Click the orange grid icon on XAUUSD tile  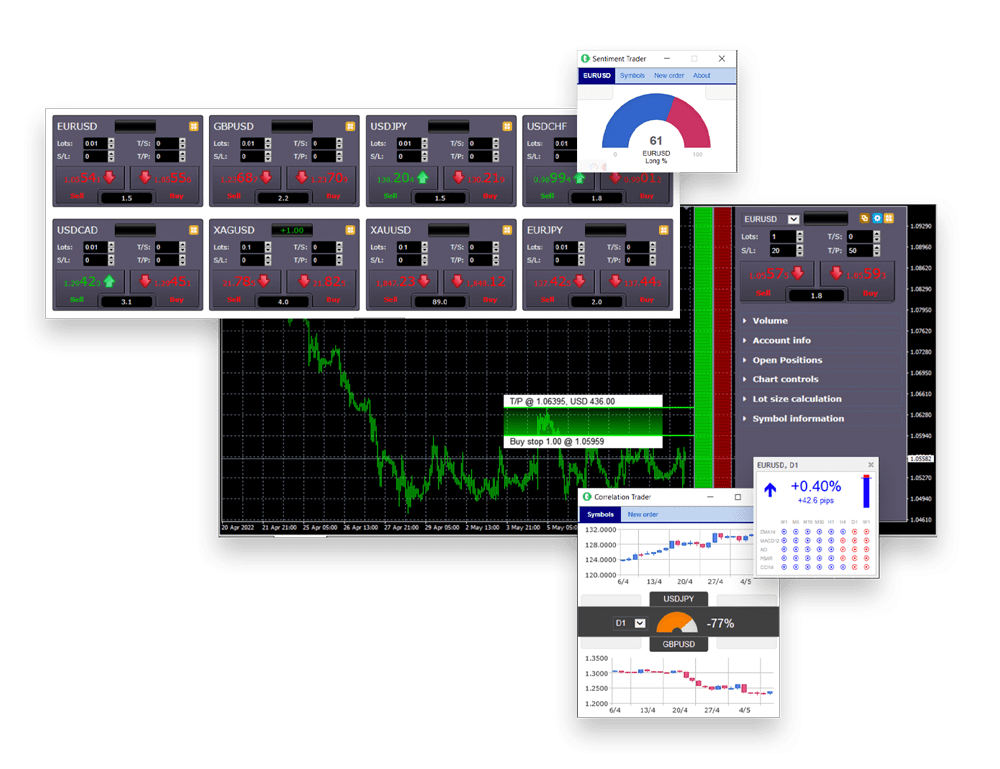coord(507,230)
